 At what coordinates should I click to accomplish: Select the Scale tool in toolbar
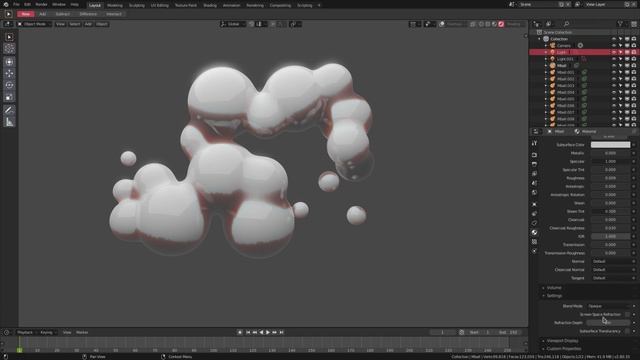pyautogui.click(x=9, y=97)
